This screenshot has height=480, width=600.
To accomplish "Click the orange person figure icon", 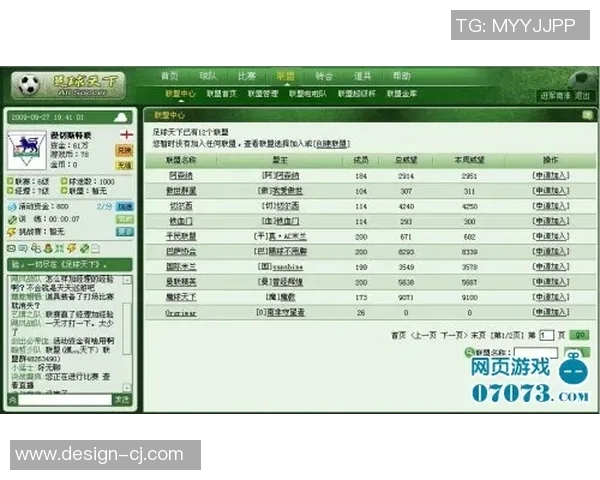I will coord(48,248).
